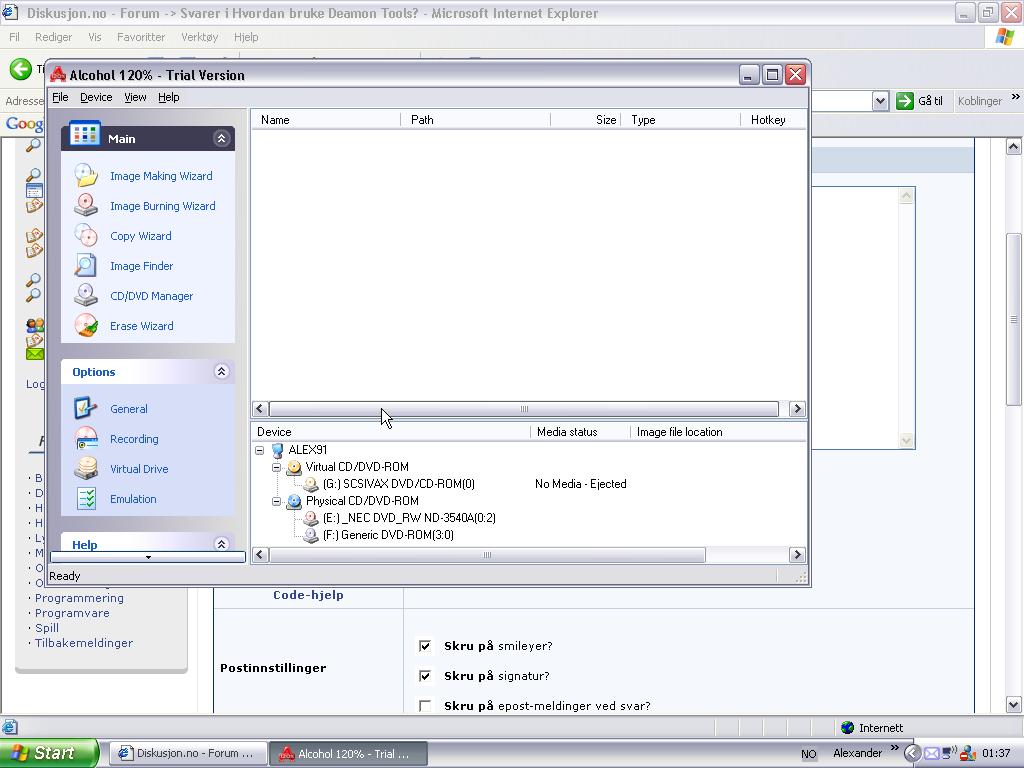Viewport: 1024px width, 768px height.
Task: Click the Main panel grid icon
Action: [85, 134]
